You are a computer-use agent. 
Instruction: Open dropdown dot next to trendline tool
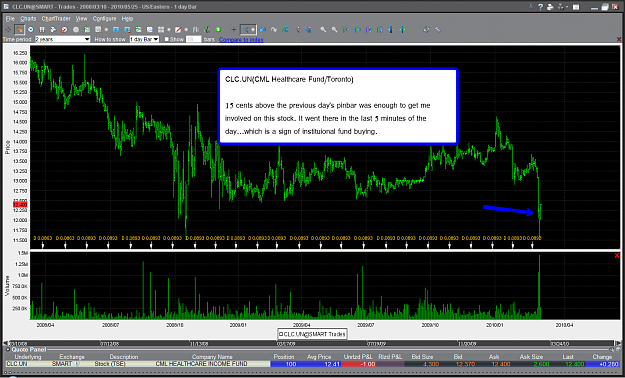(253, 30)
